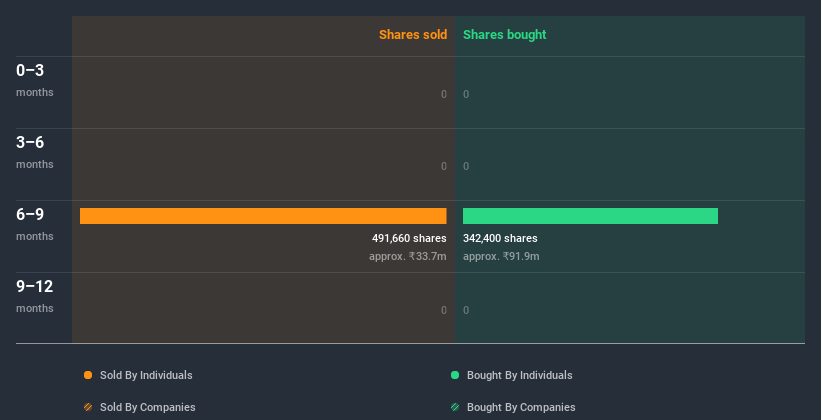
Task: Click the 491,660 shares value
Action: (x=409, y=238)
